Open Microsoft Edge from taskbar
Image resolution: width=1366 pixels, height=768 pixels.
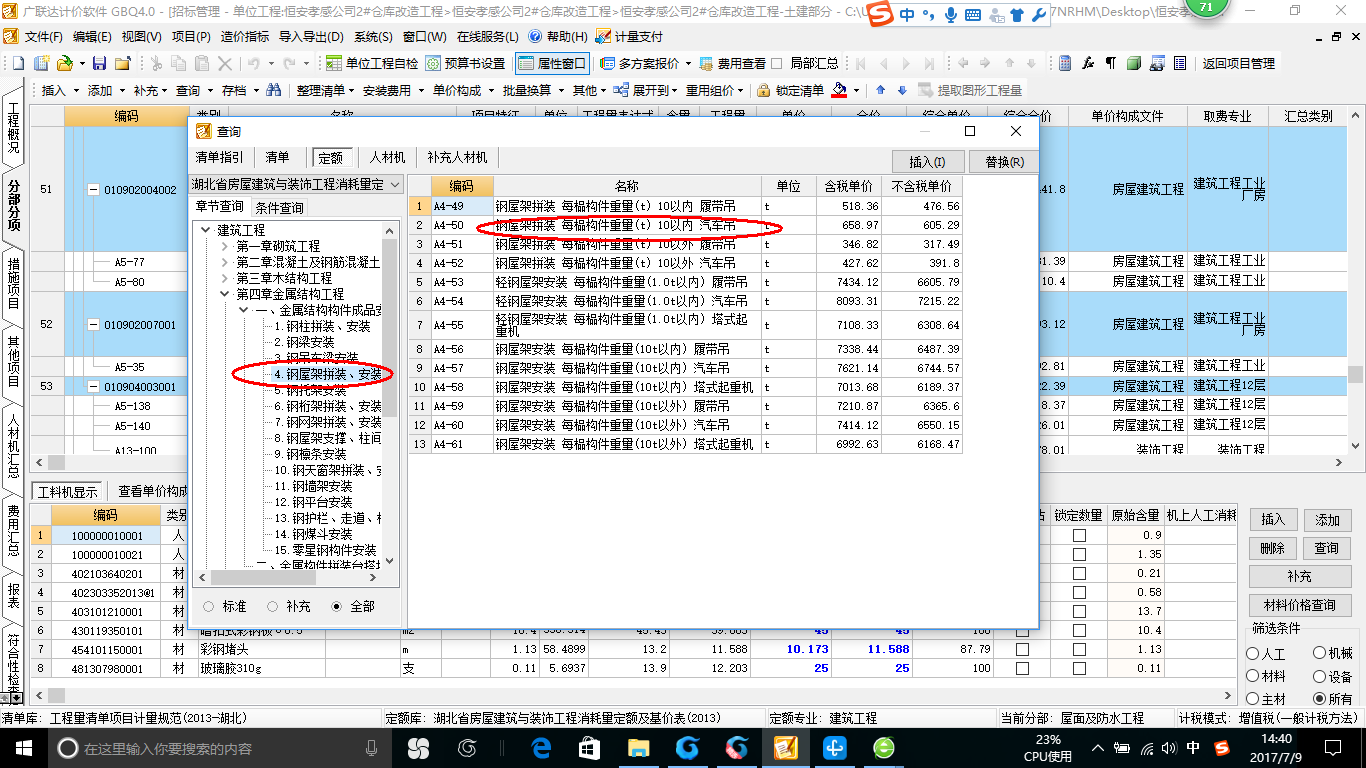coord(542,747)
